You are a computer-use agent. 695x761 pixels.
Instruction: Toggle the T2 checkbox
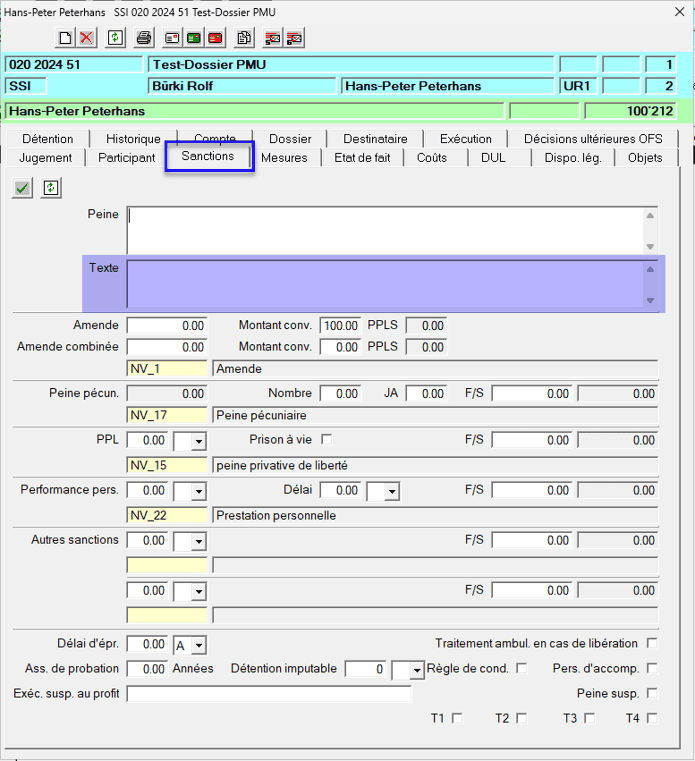point(521,718)
